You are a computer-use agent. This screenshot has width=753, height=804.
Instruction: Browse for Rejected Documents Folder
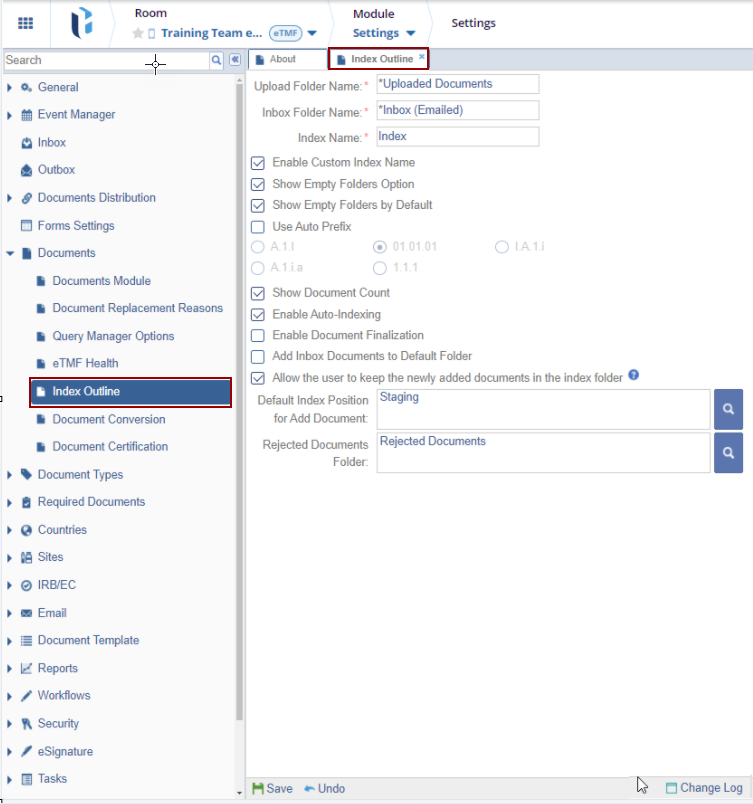[x=728, y=452]
